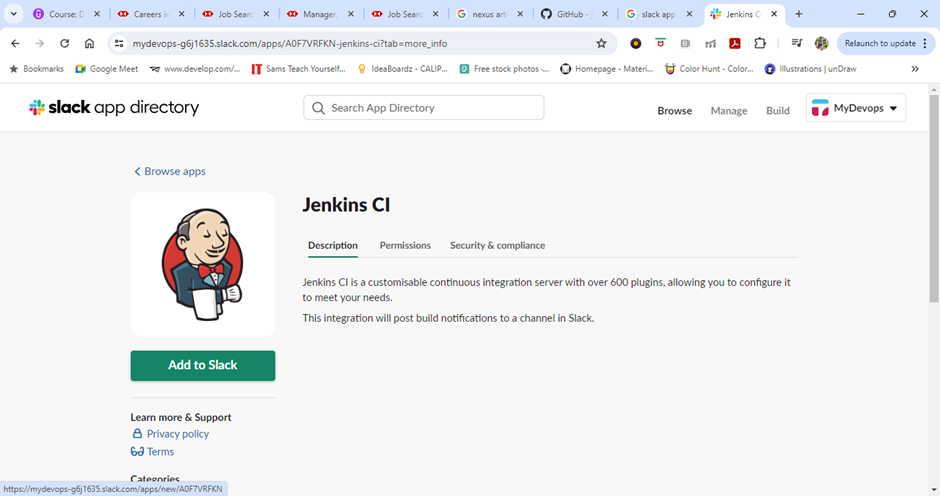
Task: Click the browser back arrow
Action: [16, 43]
